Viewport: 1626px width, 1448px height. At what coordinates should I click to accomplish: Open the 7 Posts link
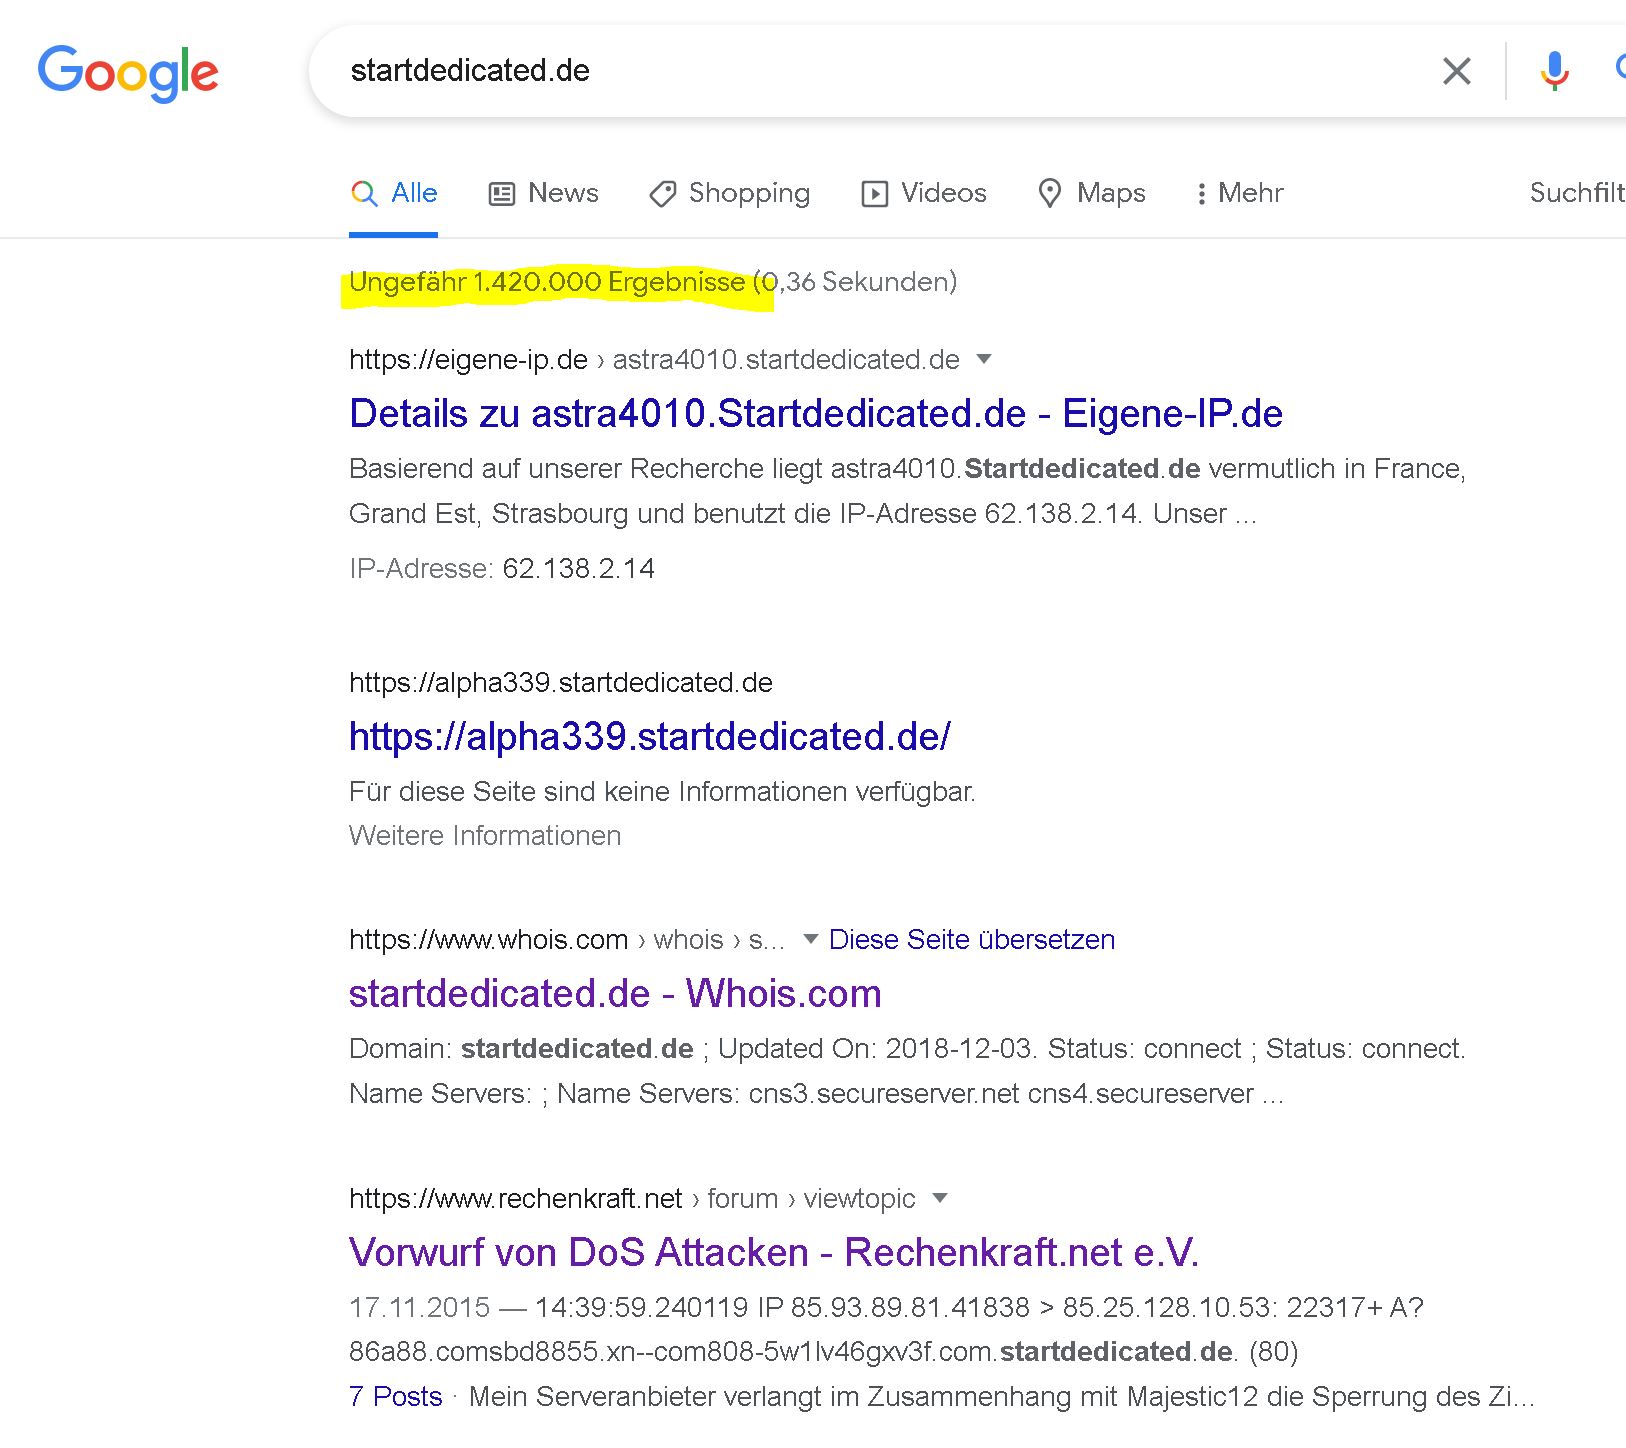(396, 1396)
